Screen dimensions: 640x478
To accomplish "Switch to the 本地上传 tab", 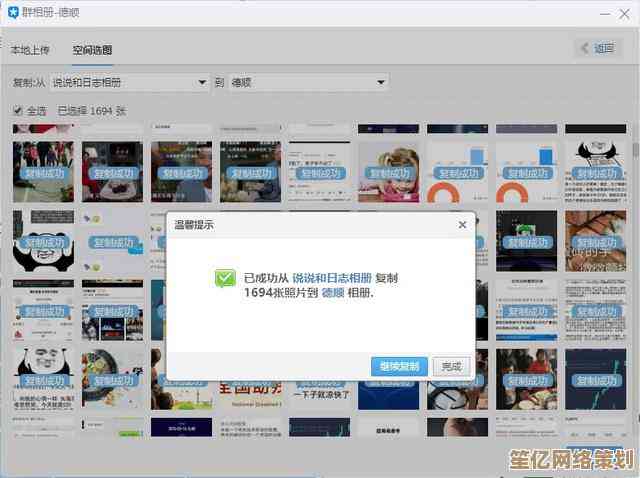I will click(32, 49).
